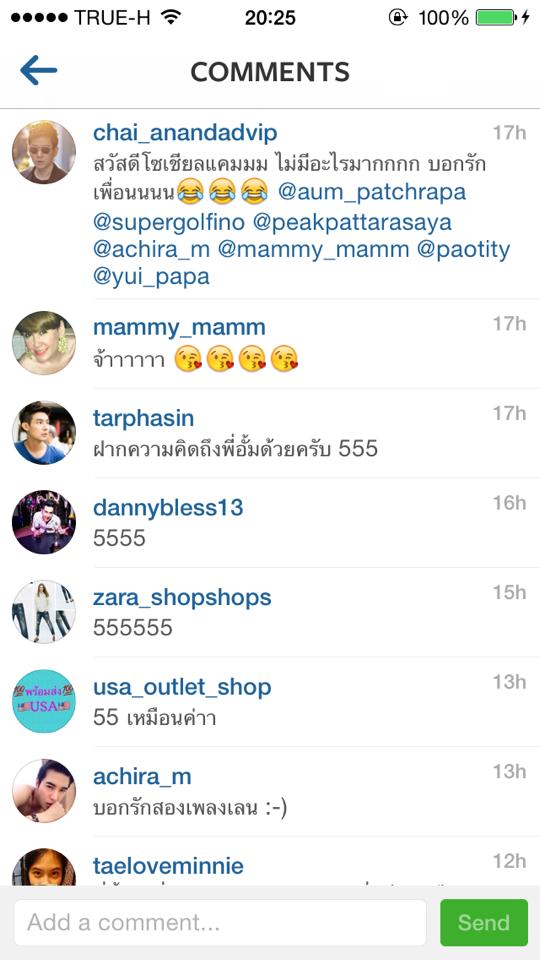Image resolution: width=540 pixels, height=960 pixels.
Task: Open the tarphasin username link
Action: pyautogui.click(x=143, y=418)
